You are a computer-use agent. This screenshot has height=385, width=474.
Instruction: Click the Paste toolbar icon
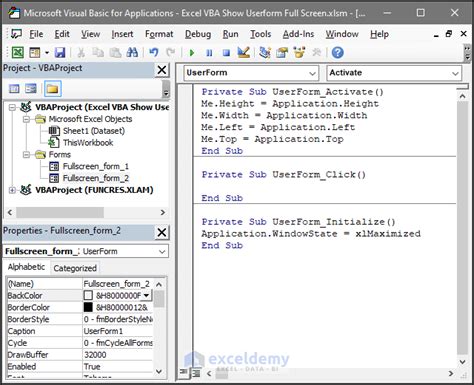coord(115,52)
